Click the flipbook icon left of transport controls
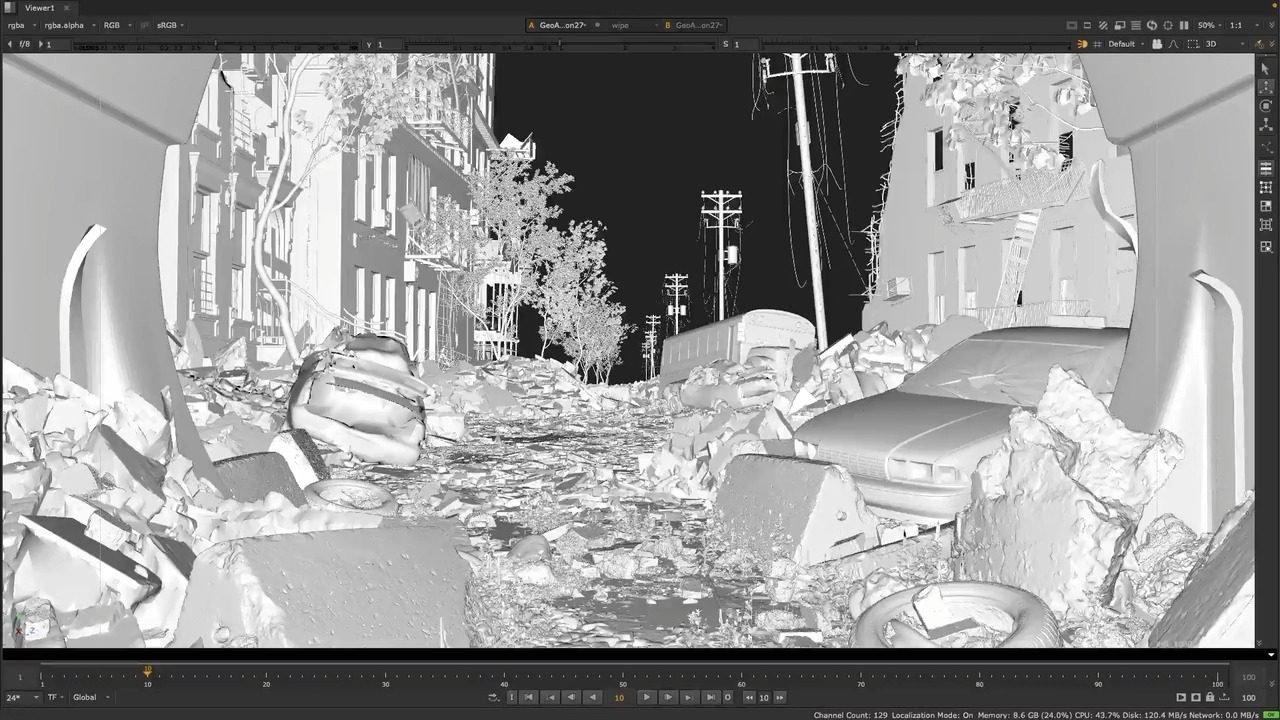The height and width of the screenshot is (720, 1280). coord(494,697)
